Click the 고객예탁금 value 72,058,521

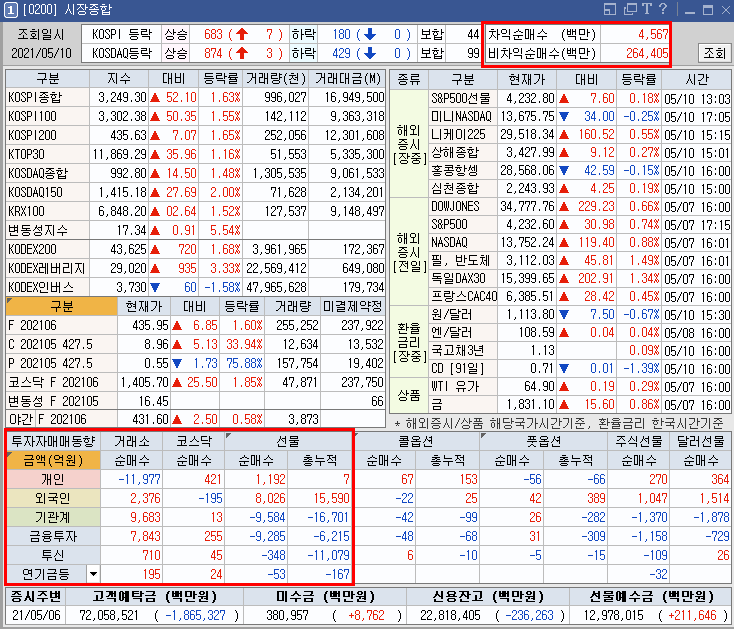(109, 615)
